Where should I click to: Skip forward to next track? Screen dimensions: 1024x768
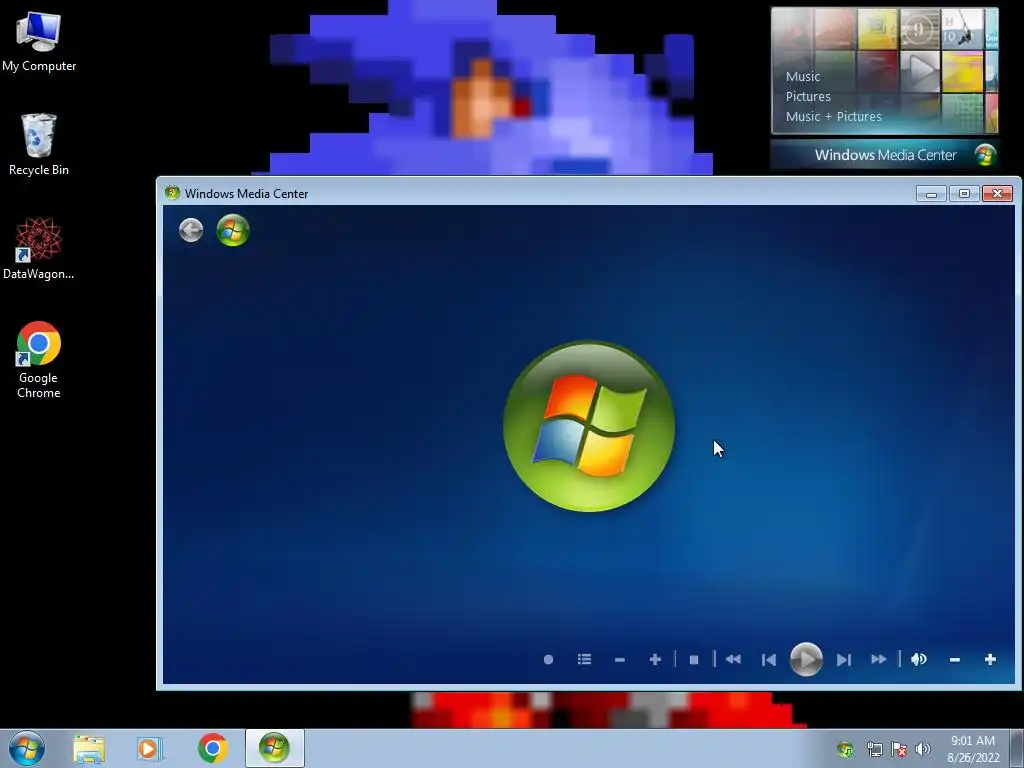tap(843, 660)
